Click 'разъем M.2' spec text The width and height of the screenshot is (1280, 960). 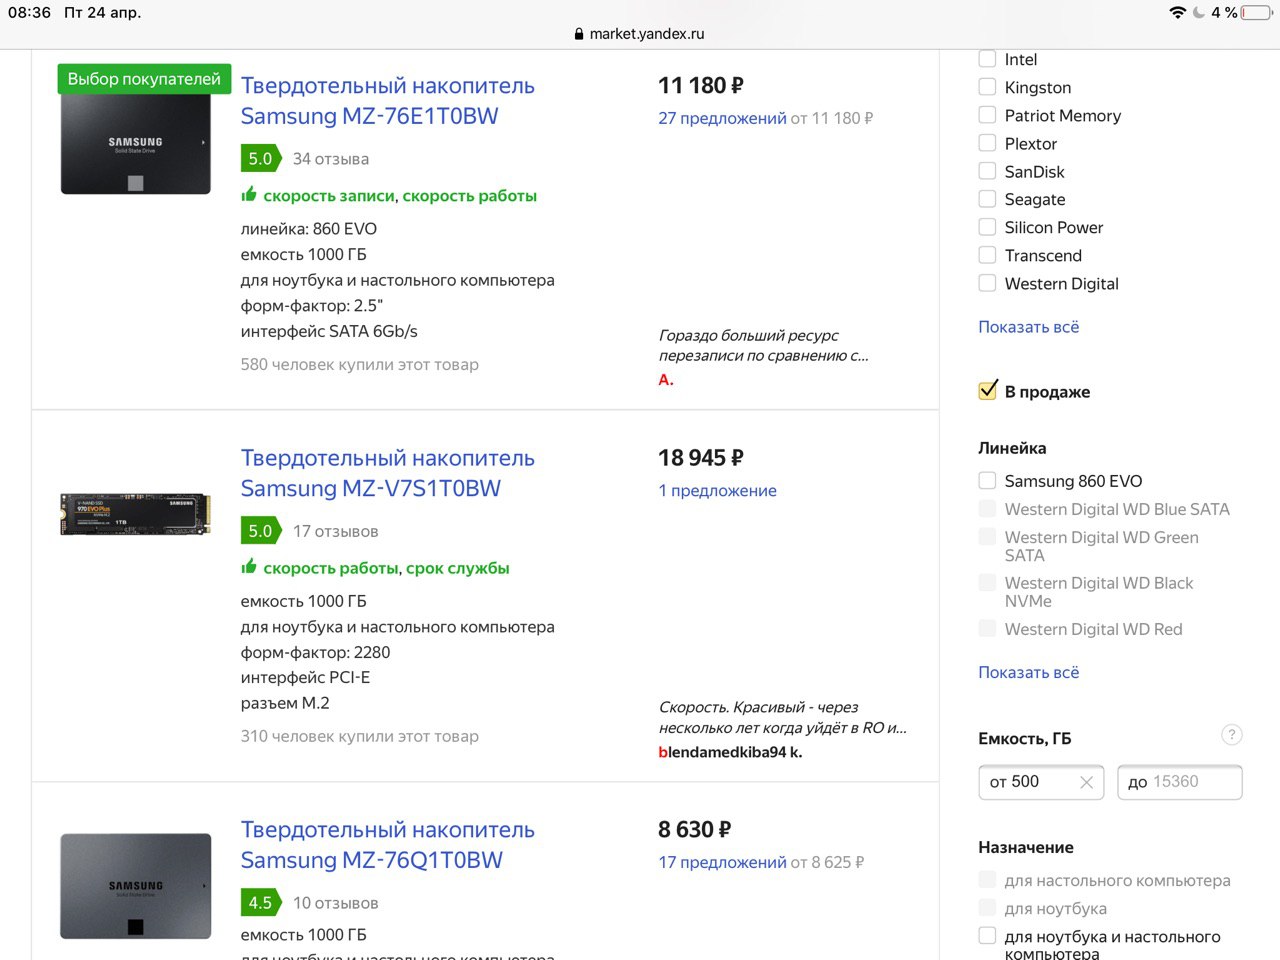pyautogui.click(x=285, y=703)
